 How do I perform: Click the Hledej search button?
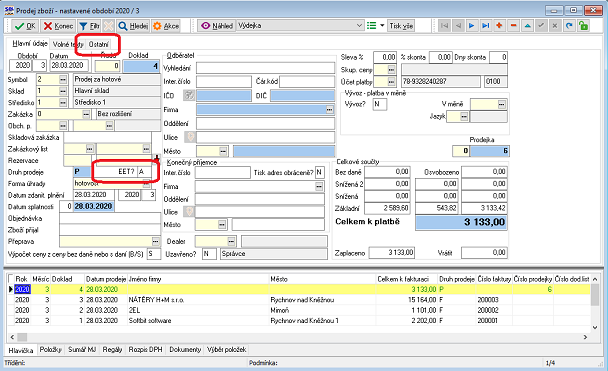tap(133, 26)
